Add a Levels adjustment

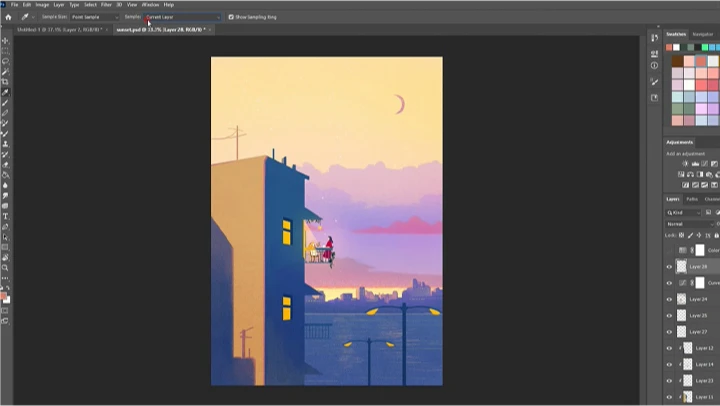695,164
